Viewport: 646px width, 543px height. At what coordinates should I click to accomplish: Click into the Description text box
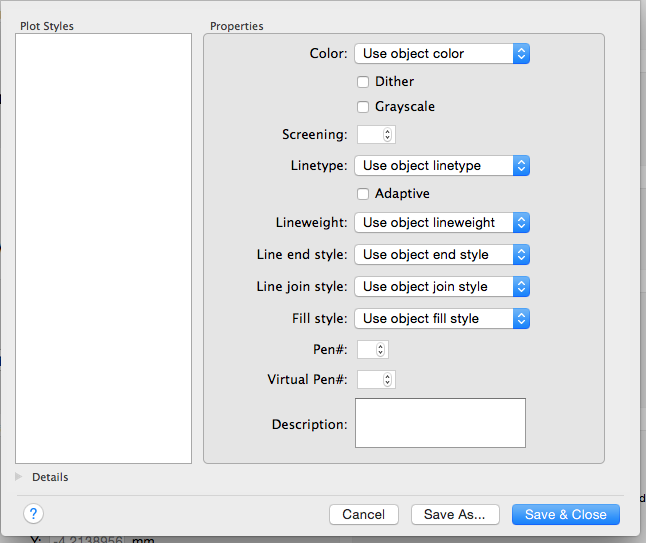click(440, 423)
